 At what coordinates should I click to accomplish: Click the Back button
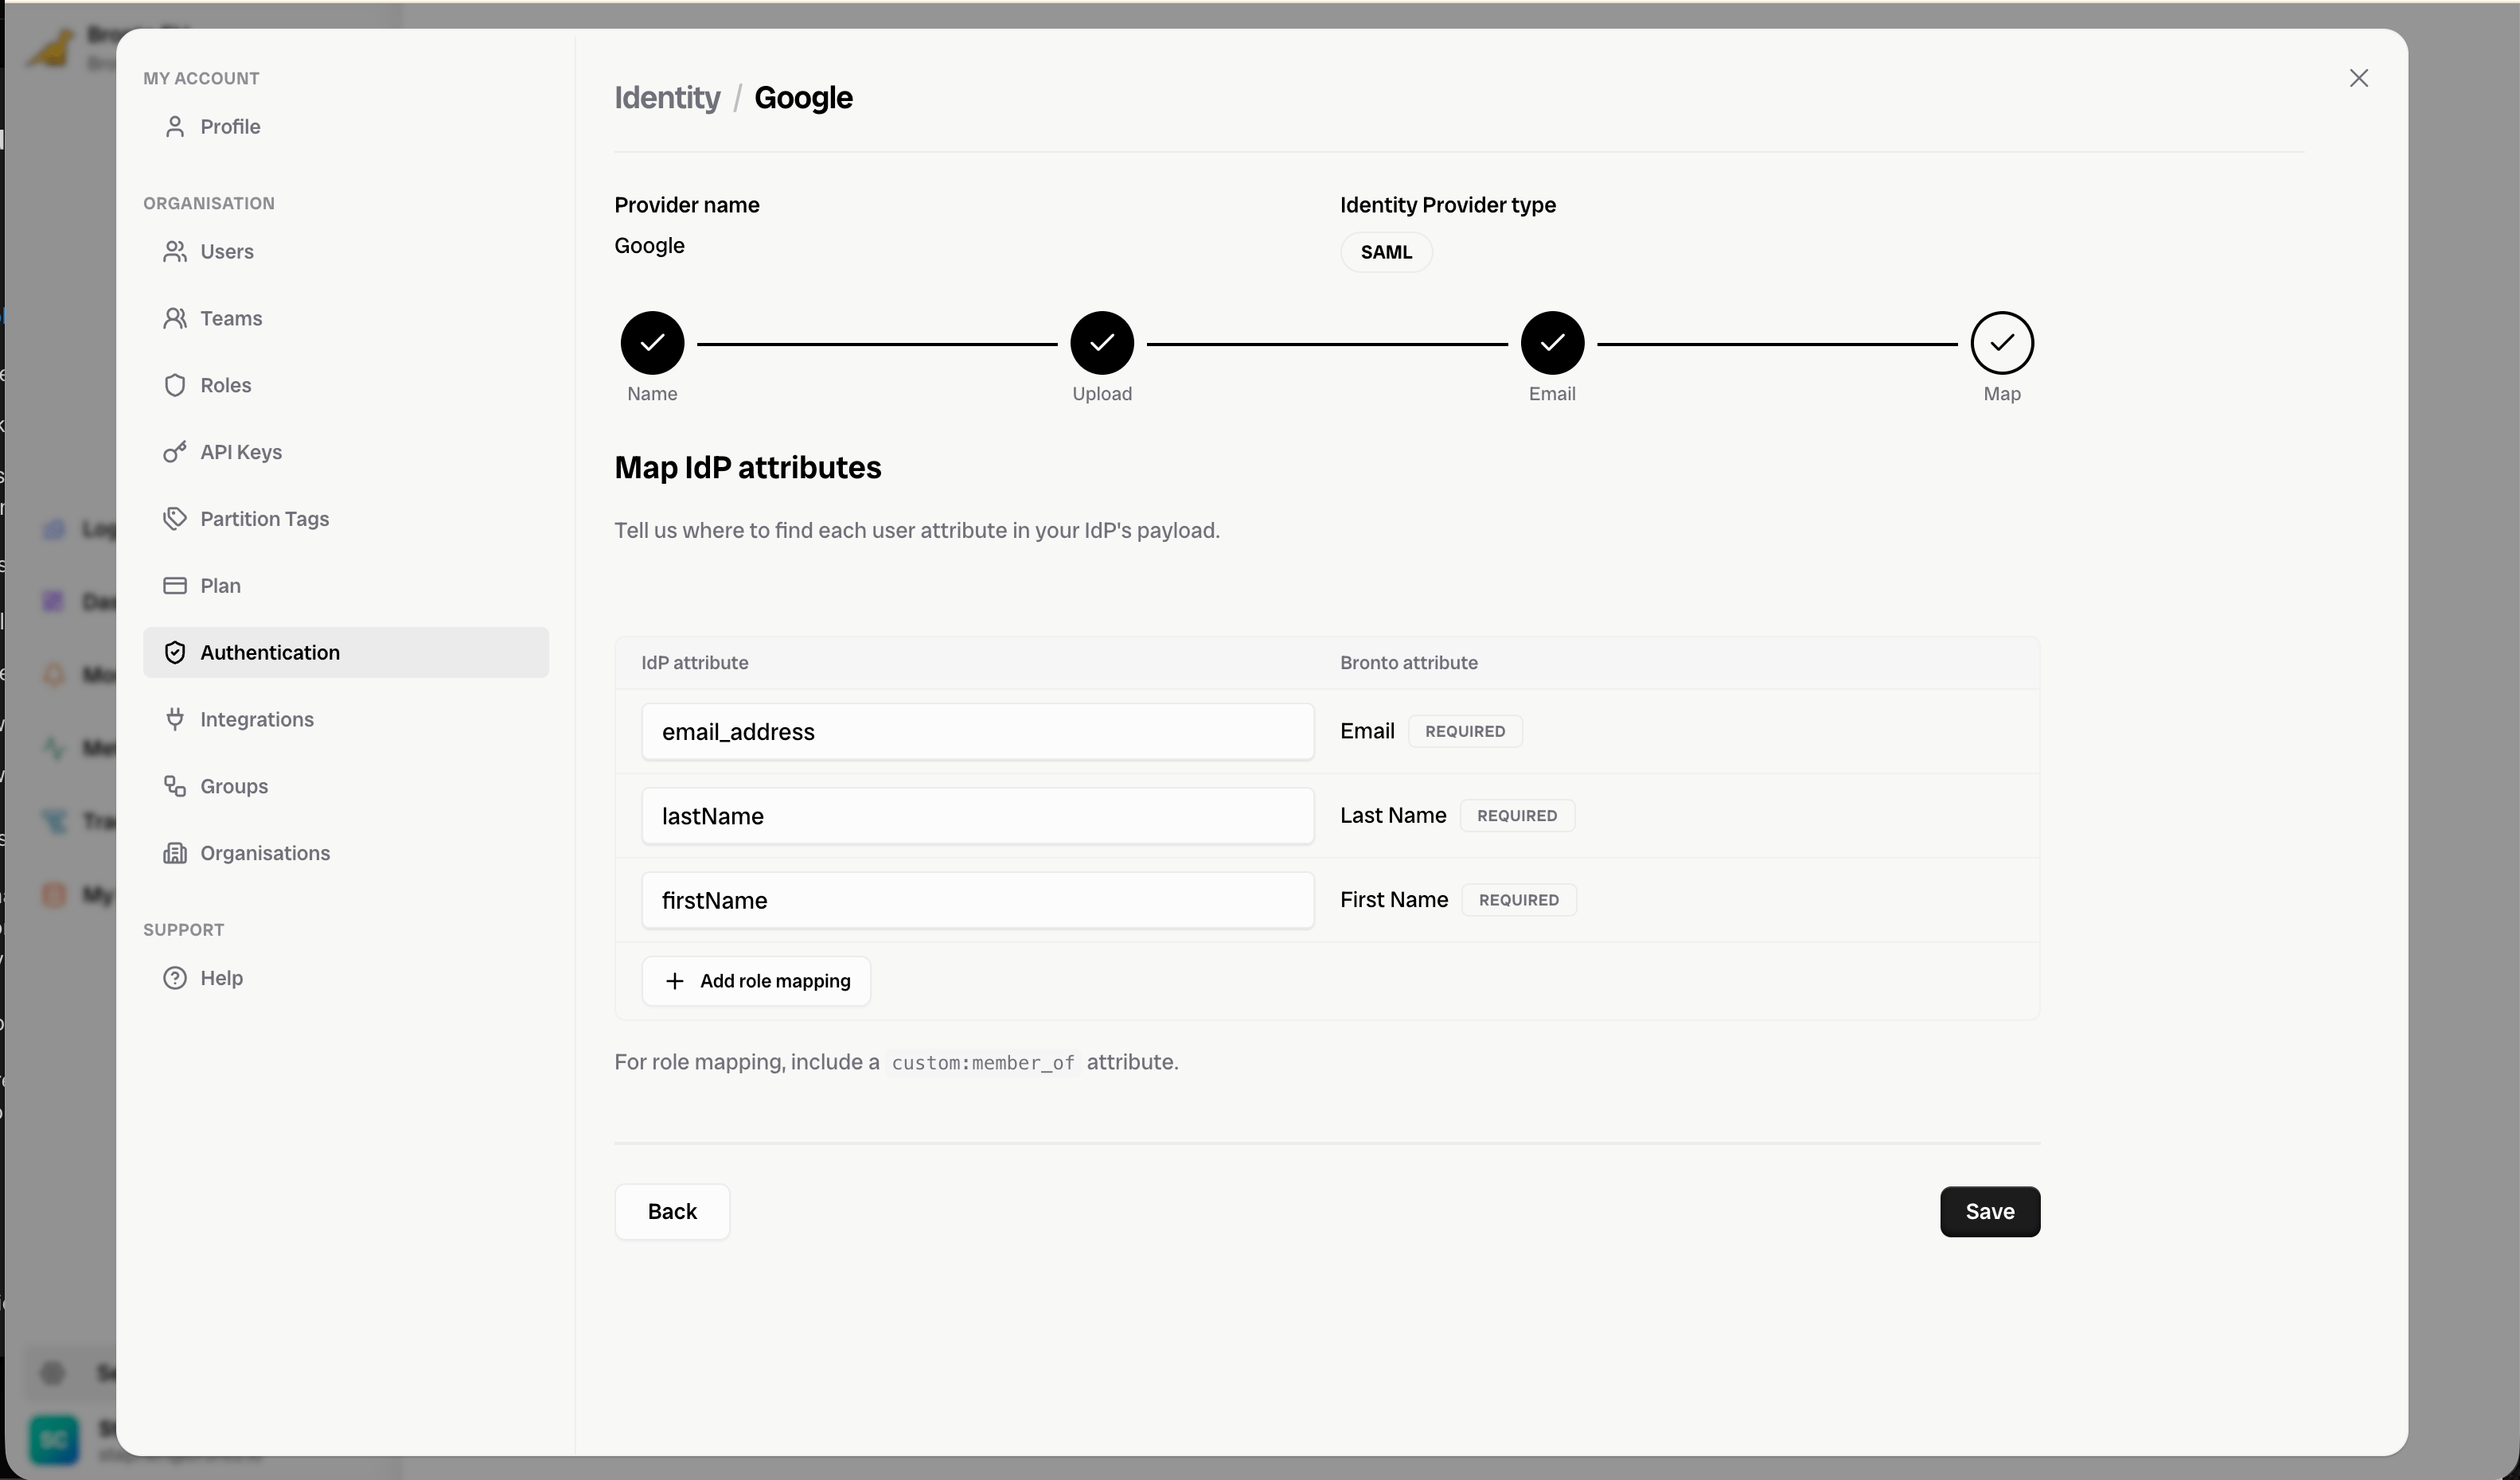(x=672, y=1211)
